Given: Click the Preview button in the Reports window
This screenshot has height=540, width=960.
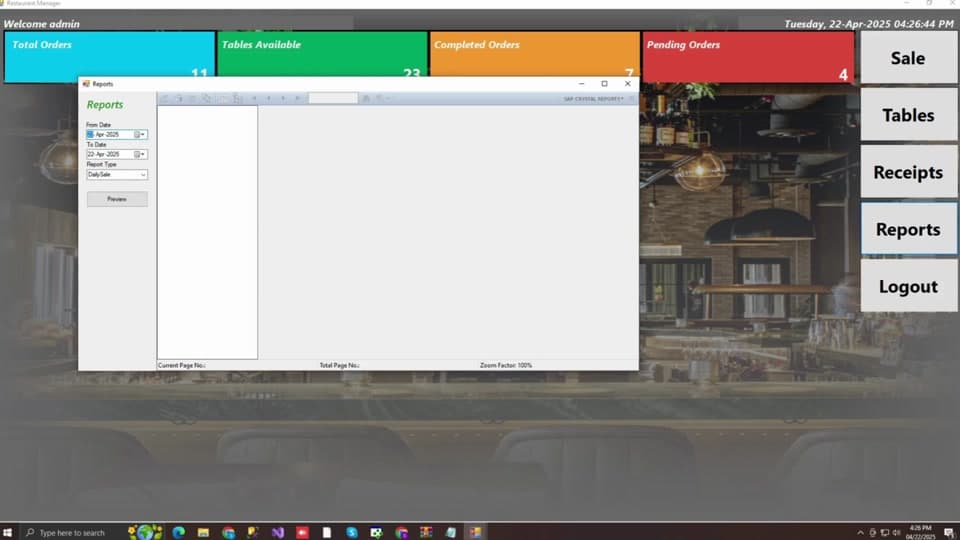Looking at the screenshot, I should click(117, 199).
